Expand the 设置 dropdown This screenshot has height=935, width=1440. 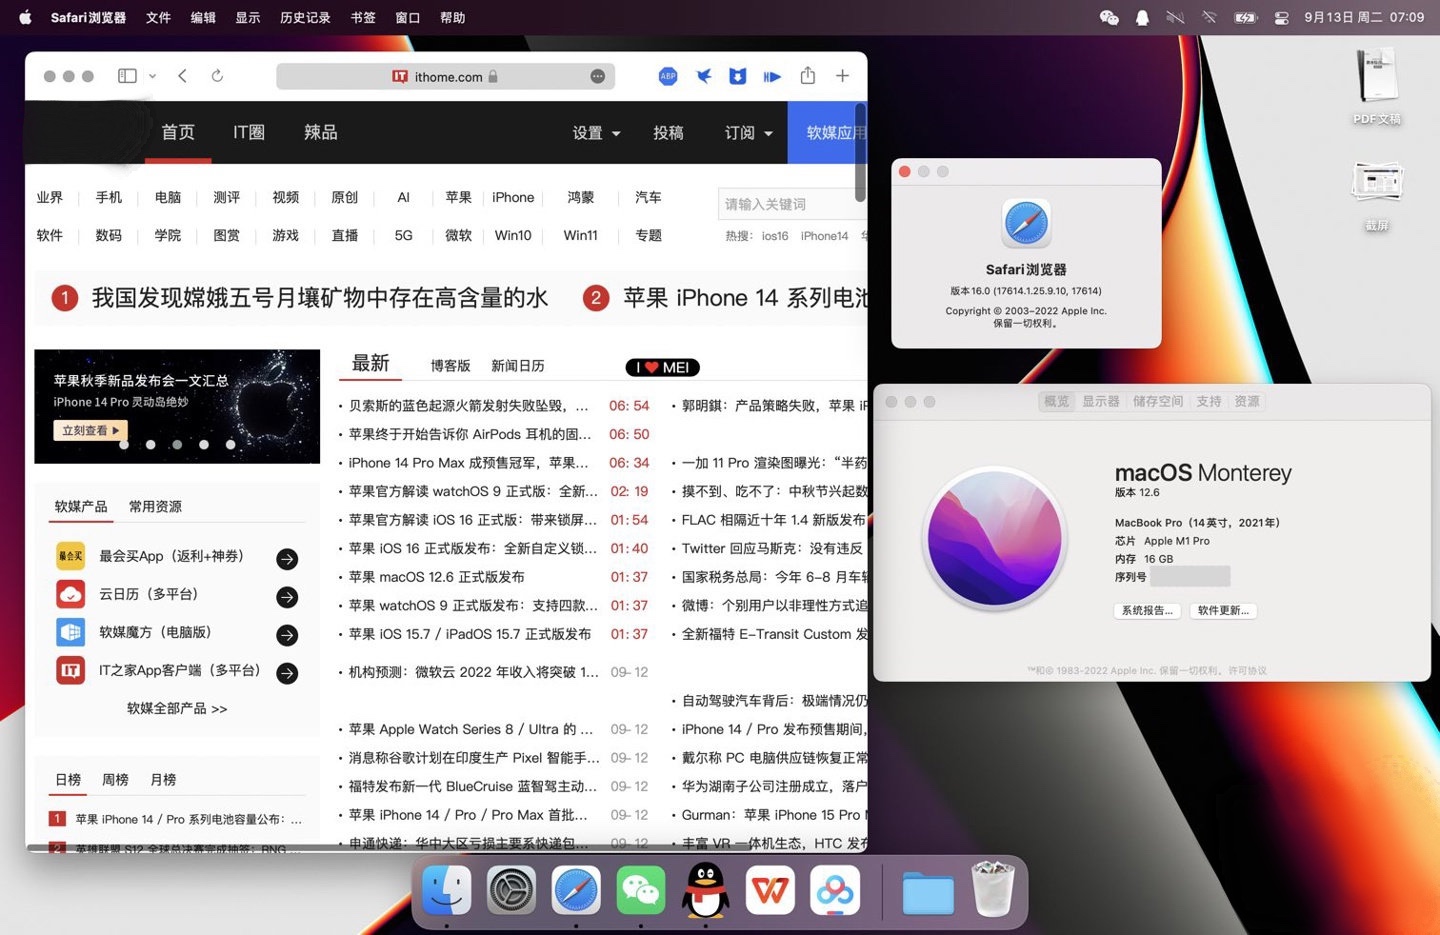(596, 133)
